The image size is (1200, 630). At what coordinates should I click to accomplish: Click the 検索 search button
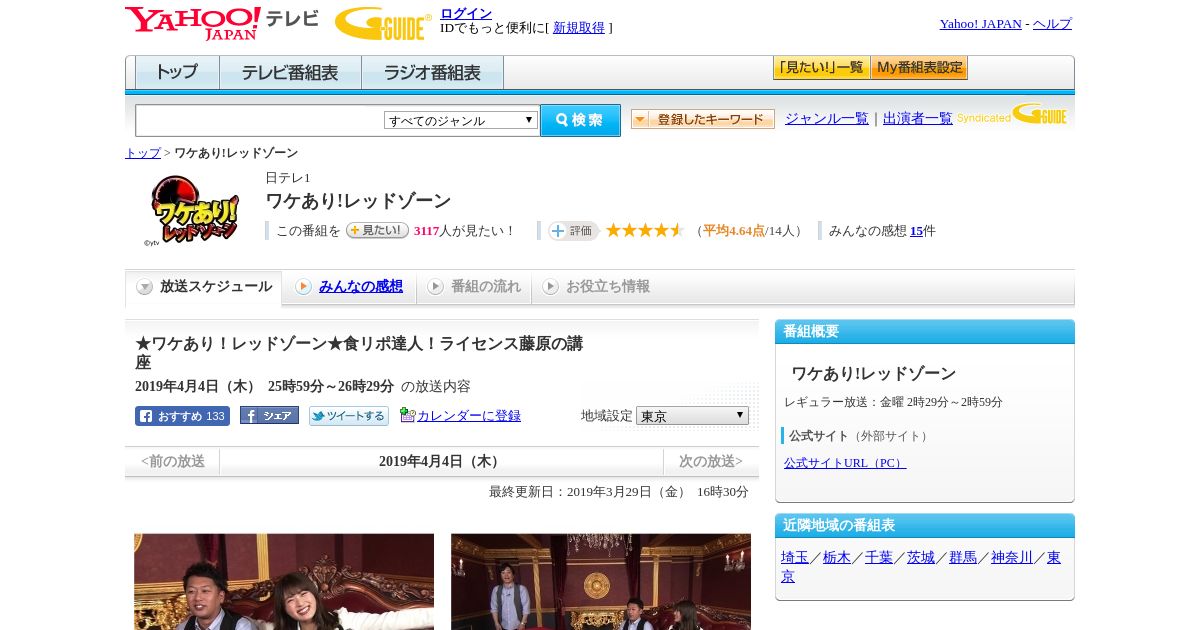pyautogui.click(x=580, y=120)
